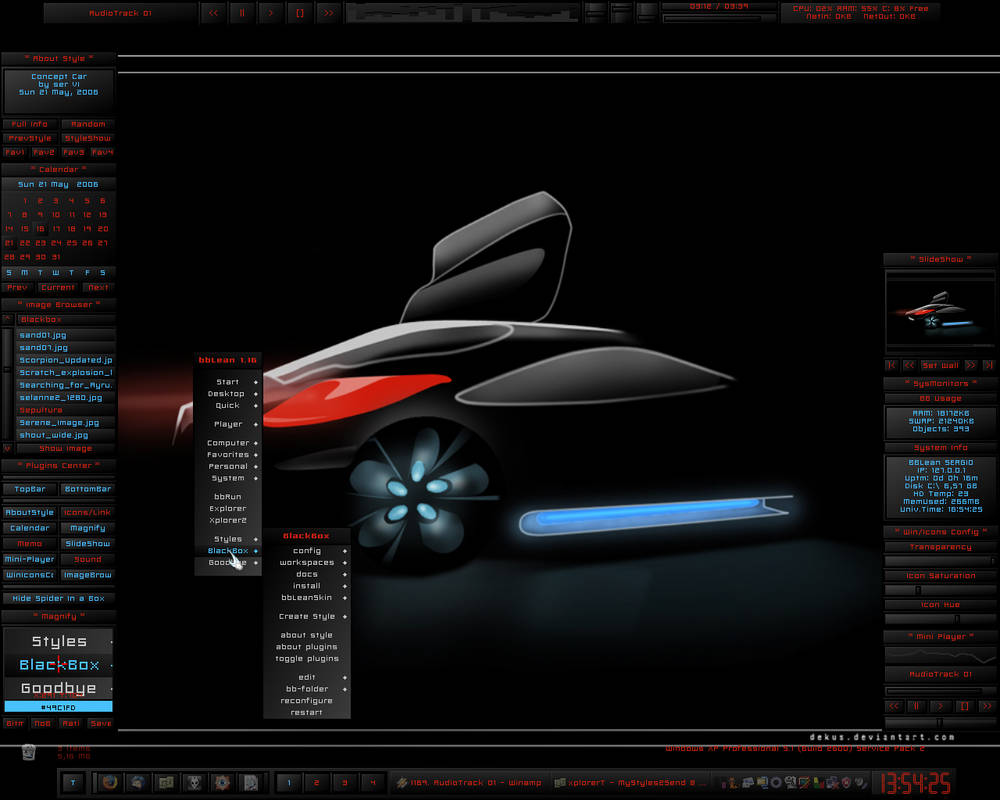1000x800 pixels.
Task: Play track in the Mini Player panel
Action: coord(940,706)
